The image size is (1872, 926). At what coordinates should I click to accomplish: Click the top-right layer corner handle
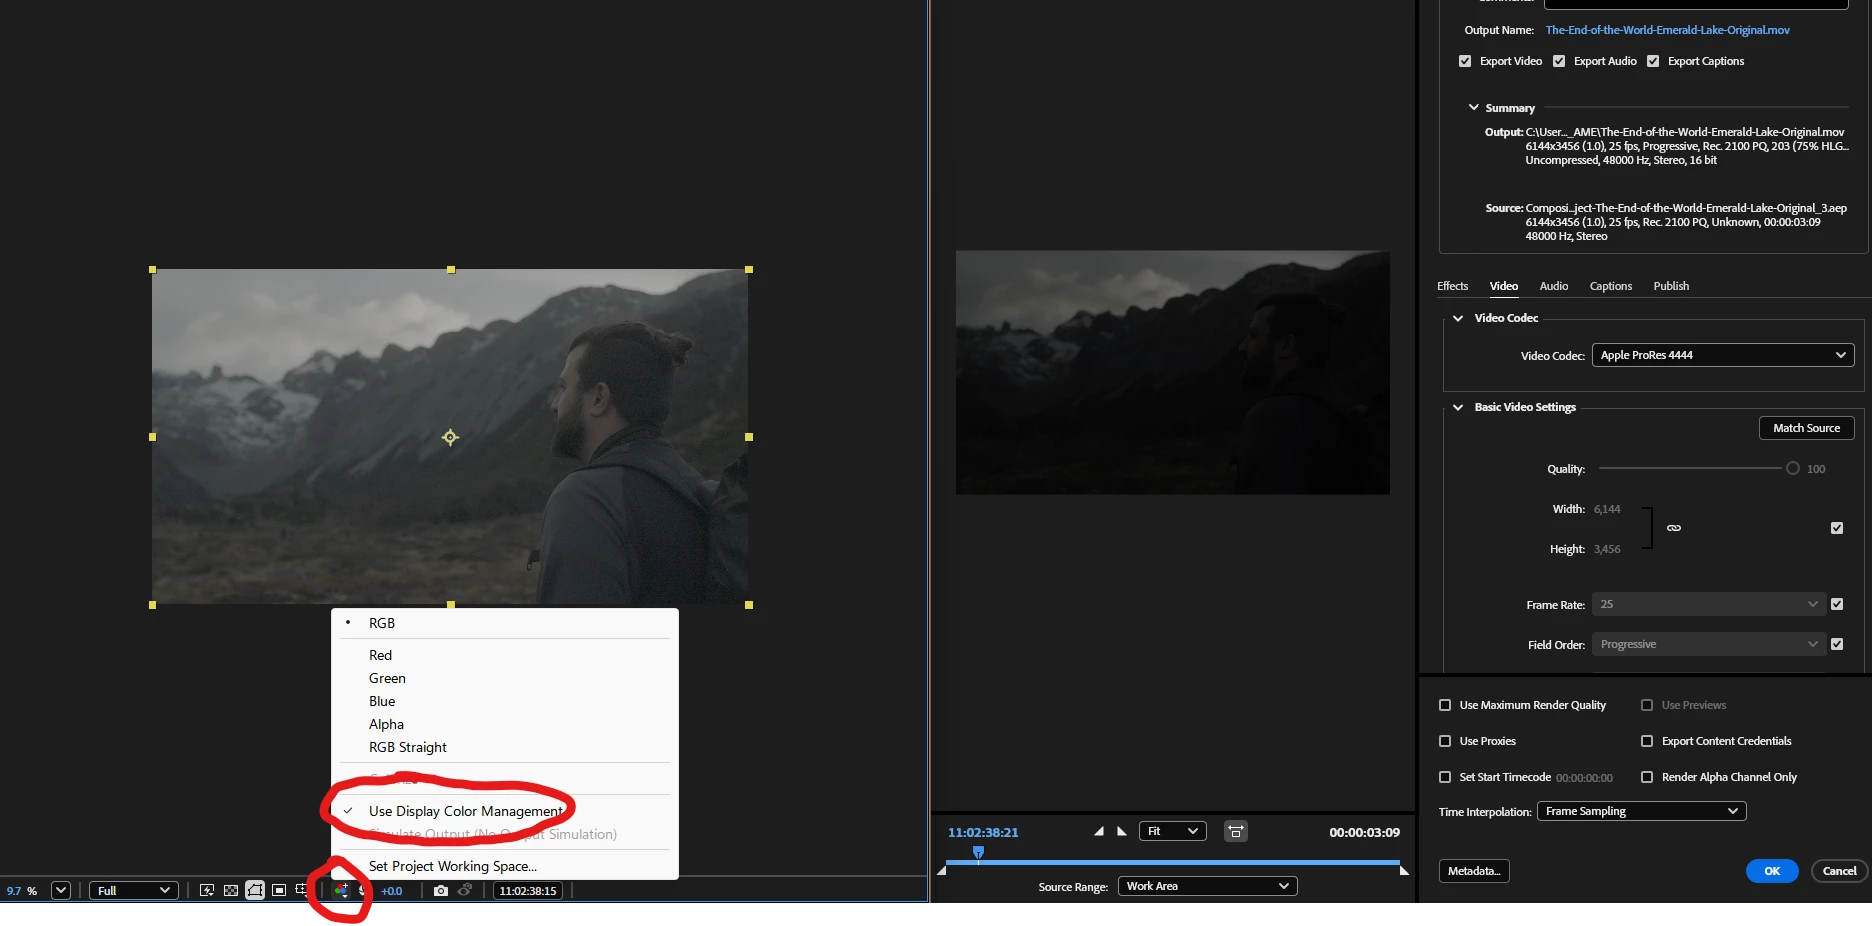pyautogui.click(x=749, y=269)
